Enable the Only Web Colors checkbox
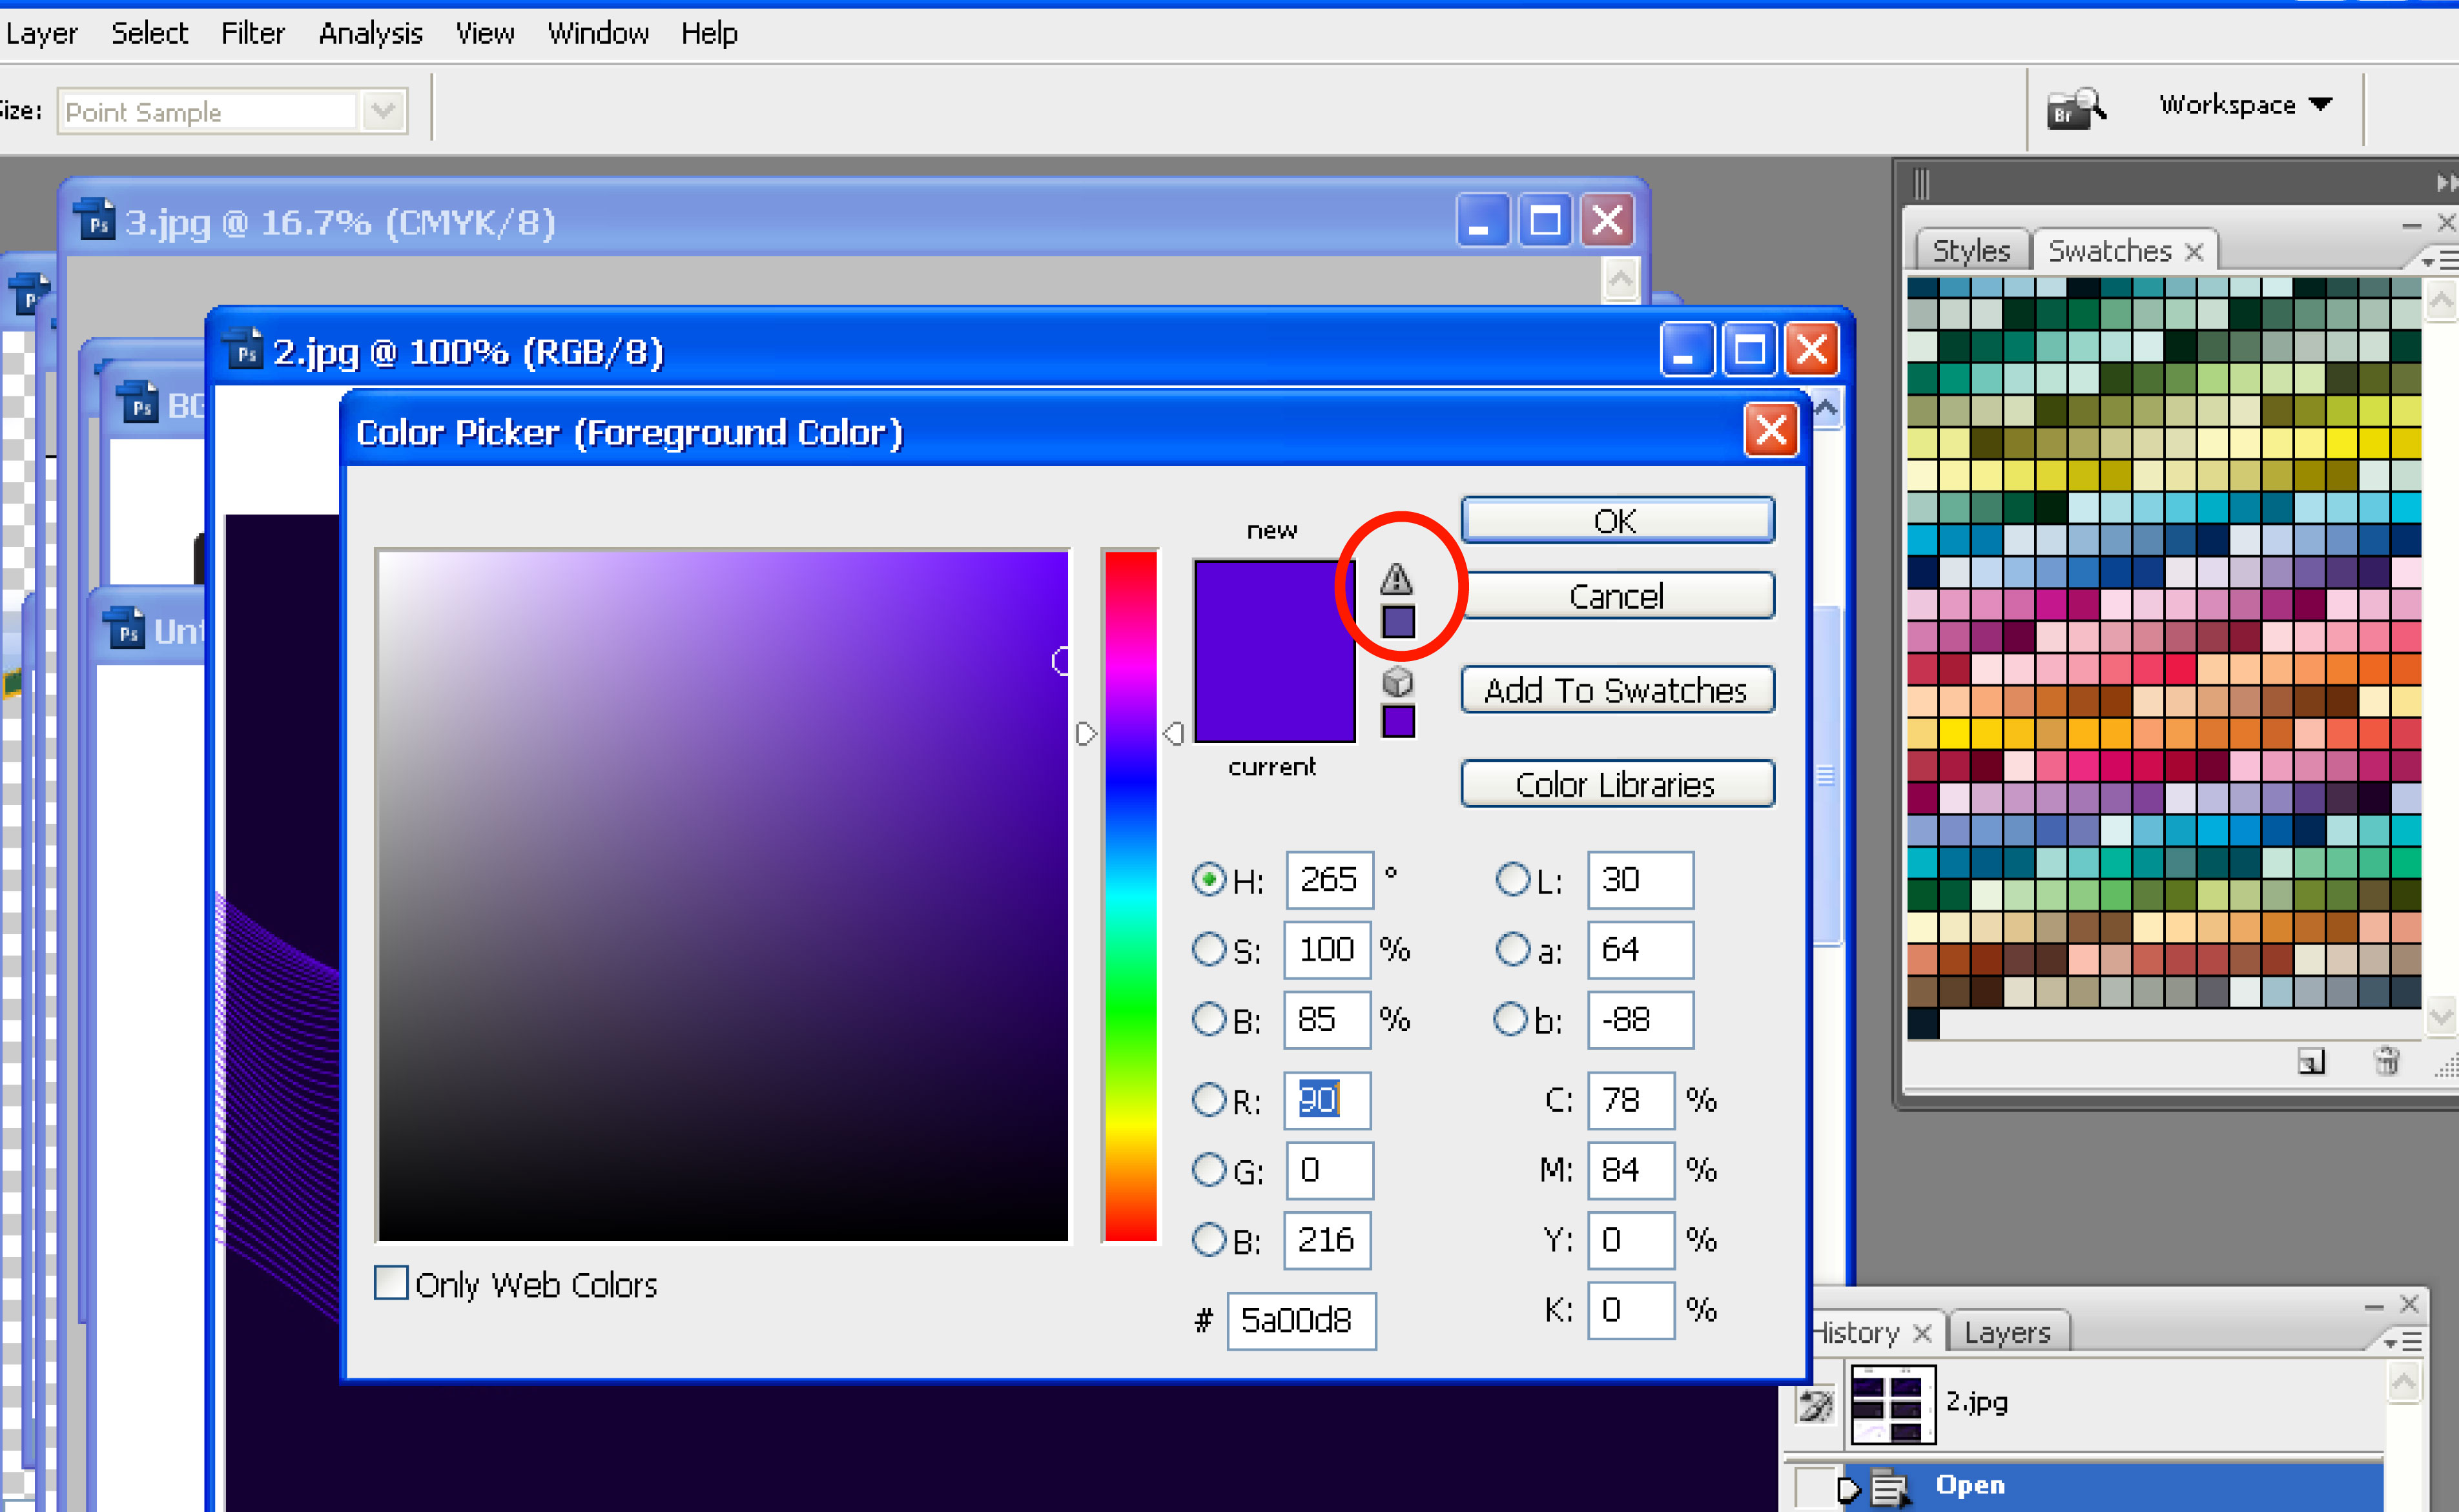Image resolution: width=2459 pixels, height=1512 pixels. [x=391, y=1283]
